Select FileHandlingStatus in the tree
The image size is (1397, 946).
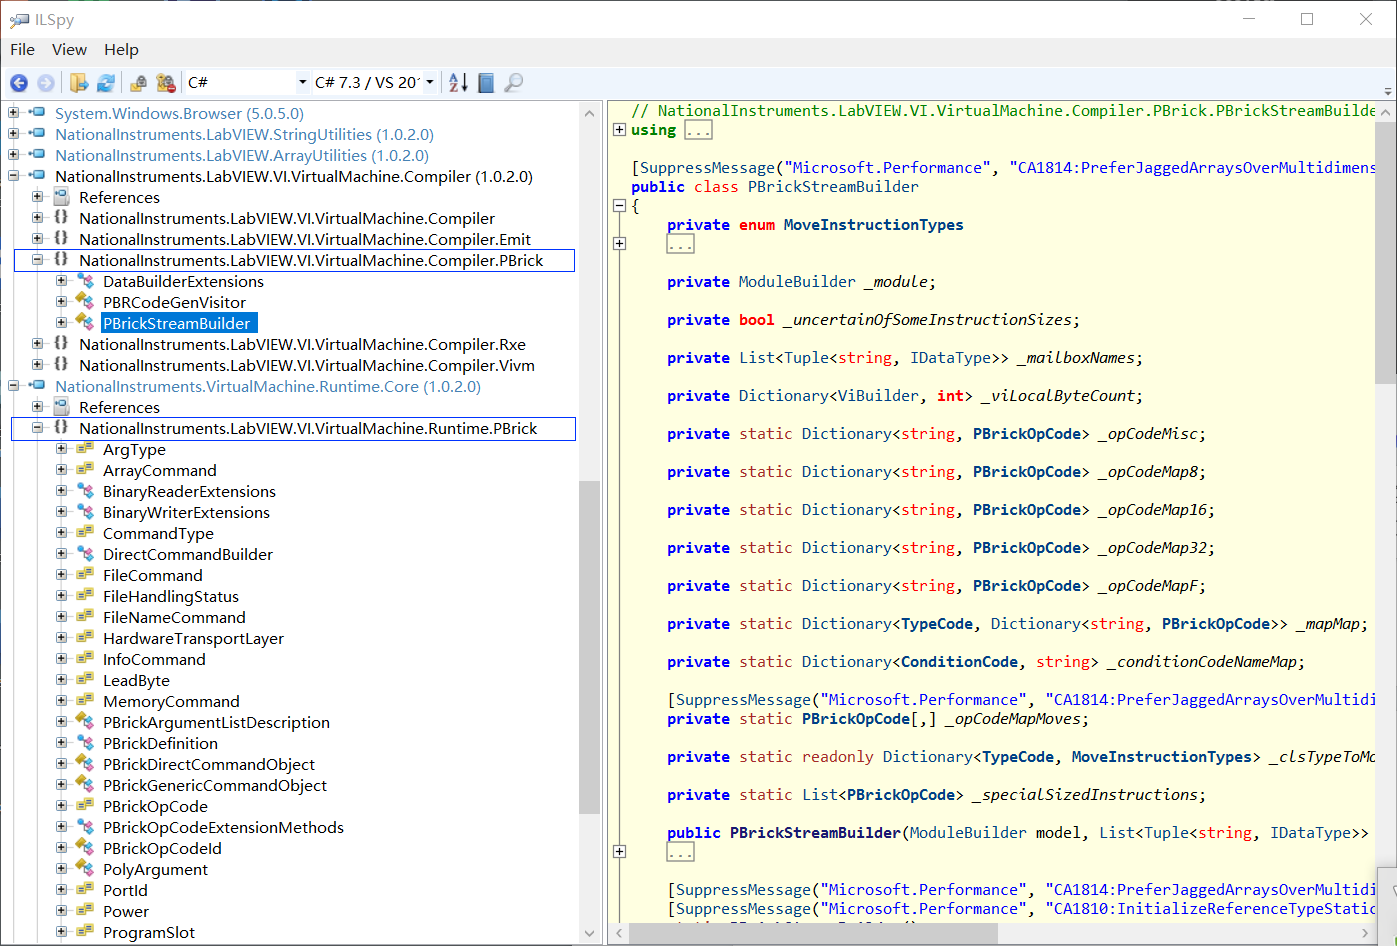pos(170,596)
